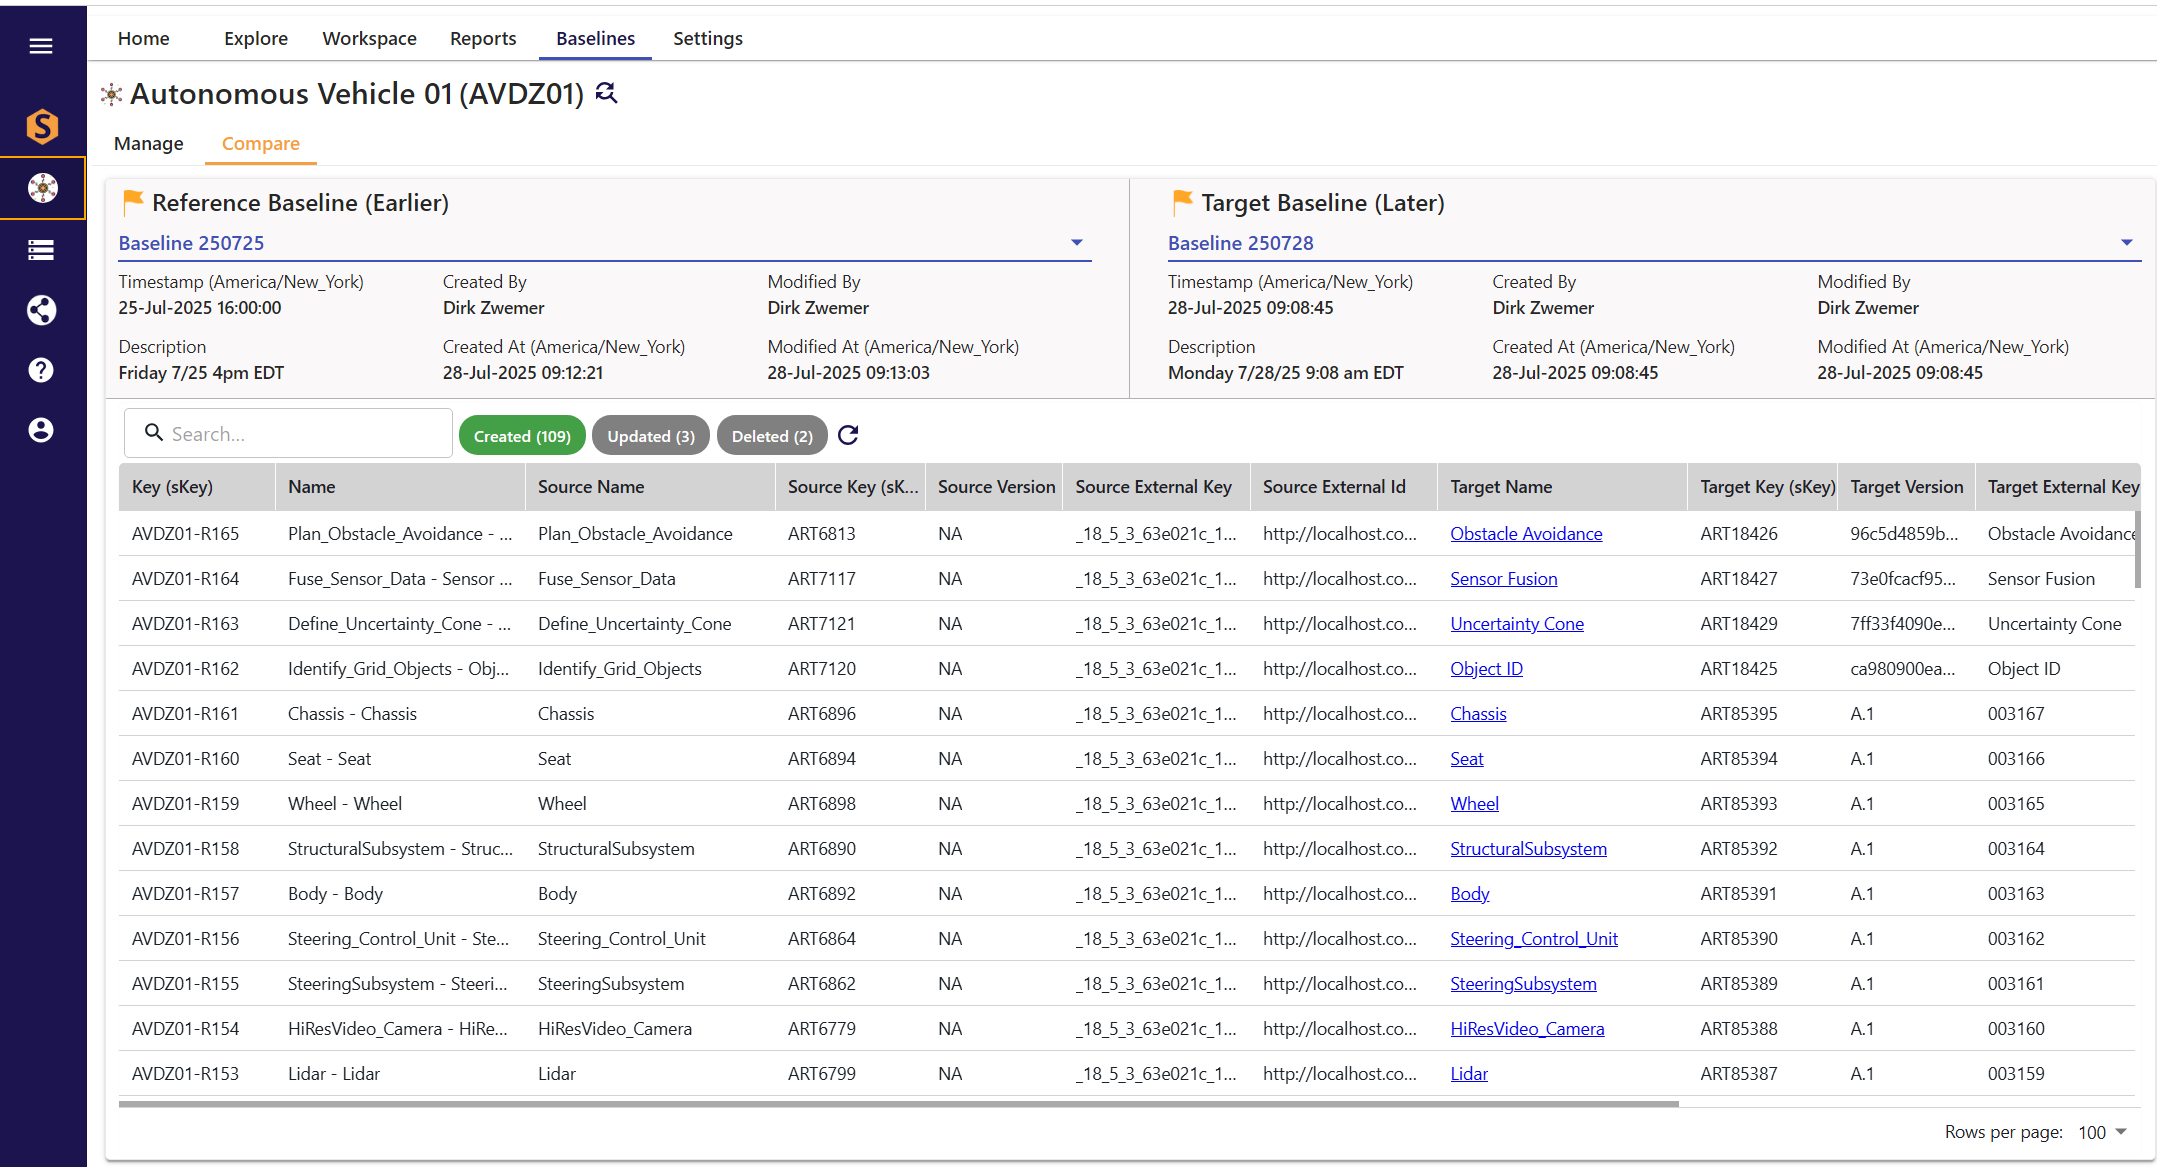Switch to the Manage subtab

click(x=149, y=143)
